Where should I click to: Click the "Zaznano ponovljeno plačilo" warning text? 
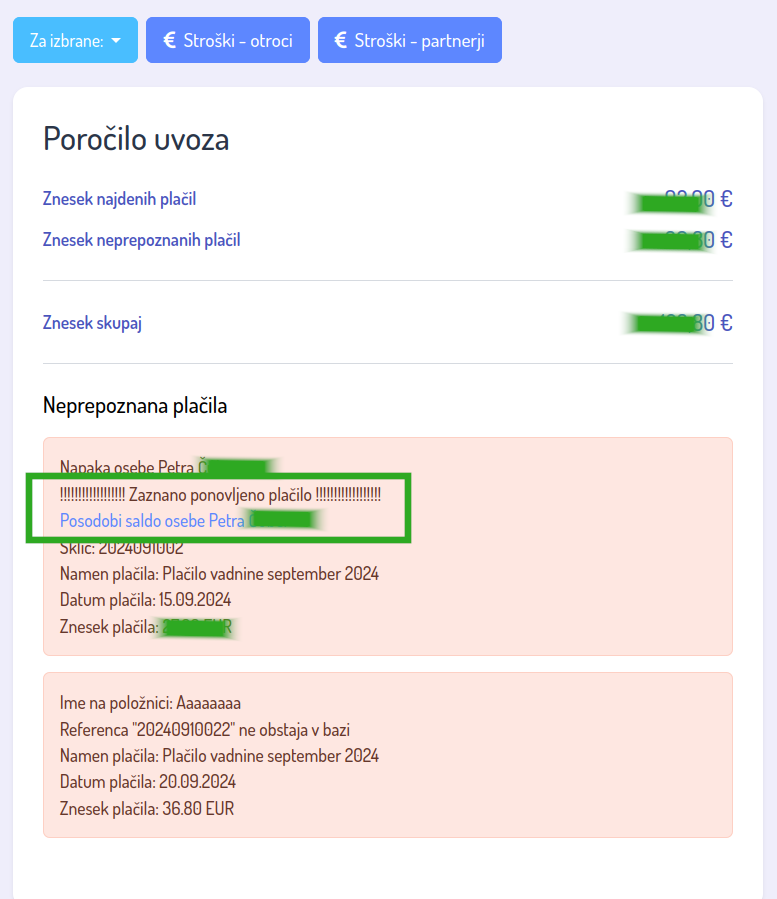point(220,495)
